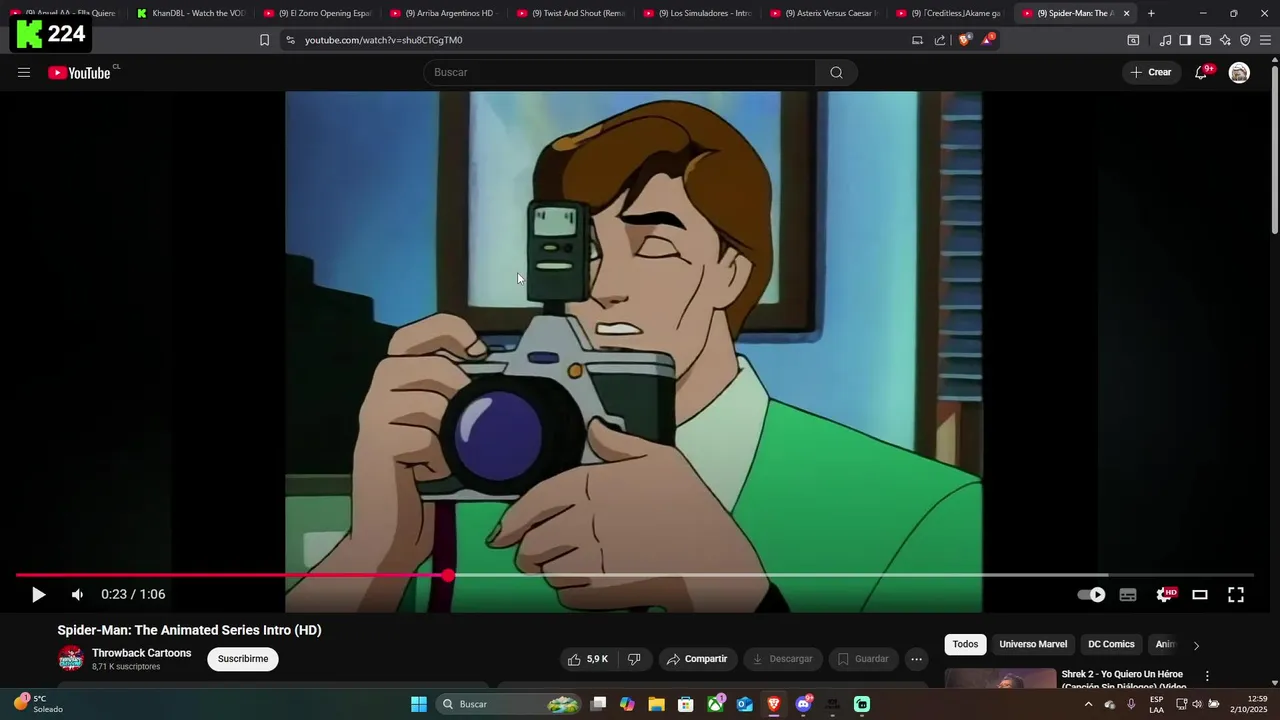Image resolution: width=1280 pixels, height=720 pixels.
Task: Subscribe with the Suscribirme button
Action: [x=243, y=659]
